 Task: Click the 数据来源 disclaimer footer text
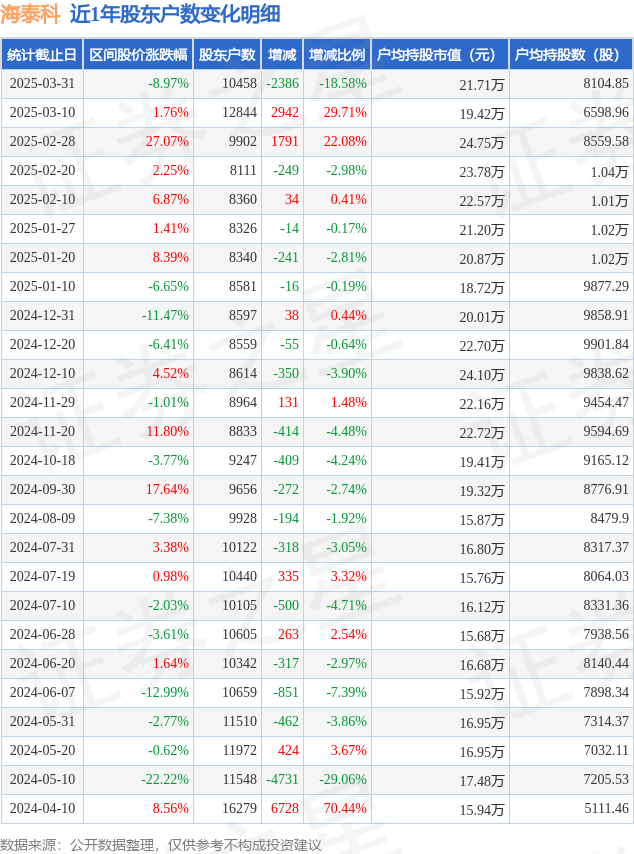(x=161, y=845)
